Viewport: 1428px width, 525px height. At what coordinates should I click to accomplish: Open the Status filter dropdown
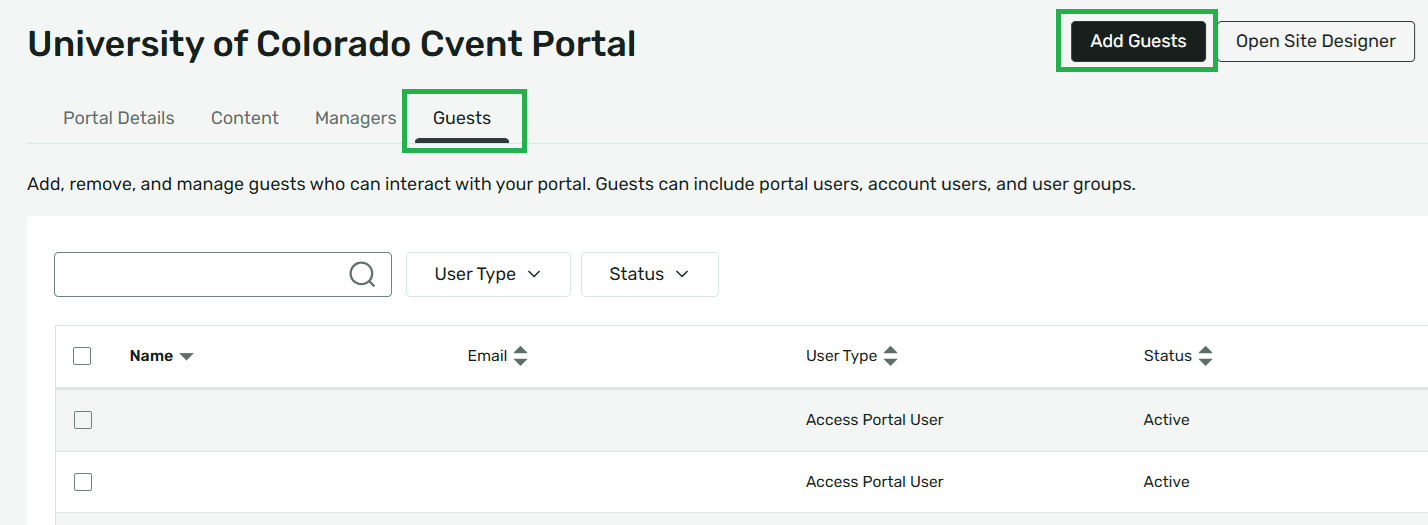650,274
